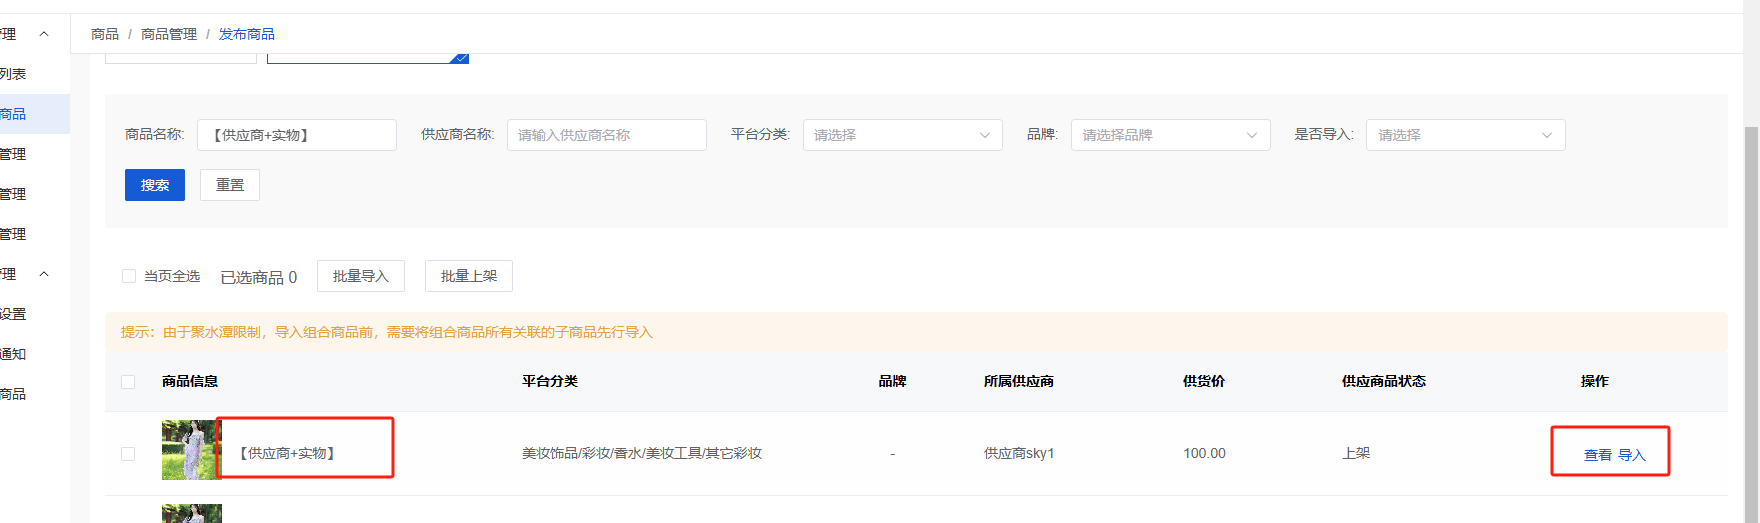The width and height of the screenshot is (1760, 523).
Task: Click the 重置 reset button
Action: pos(230,185)
